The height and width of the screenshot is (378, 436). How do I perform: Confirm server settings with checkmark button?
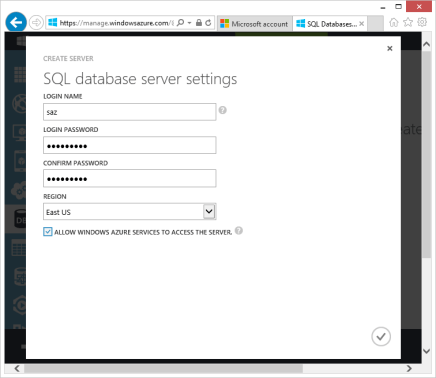381,337
